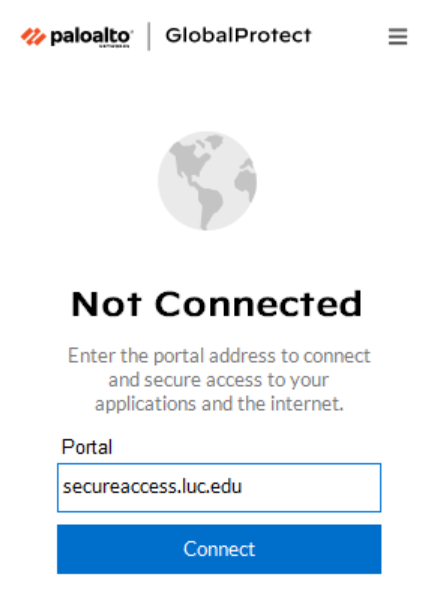Click the GlobalProtect title text
The height and width of the screenshot is (590, 431).
point(238,36)
